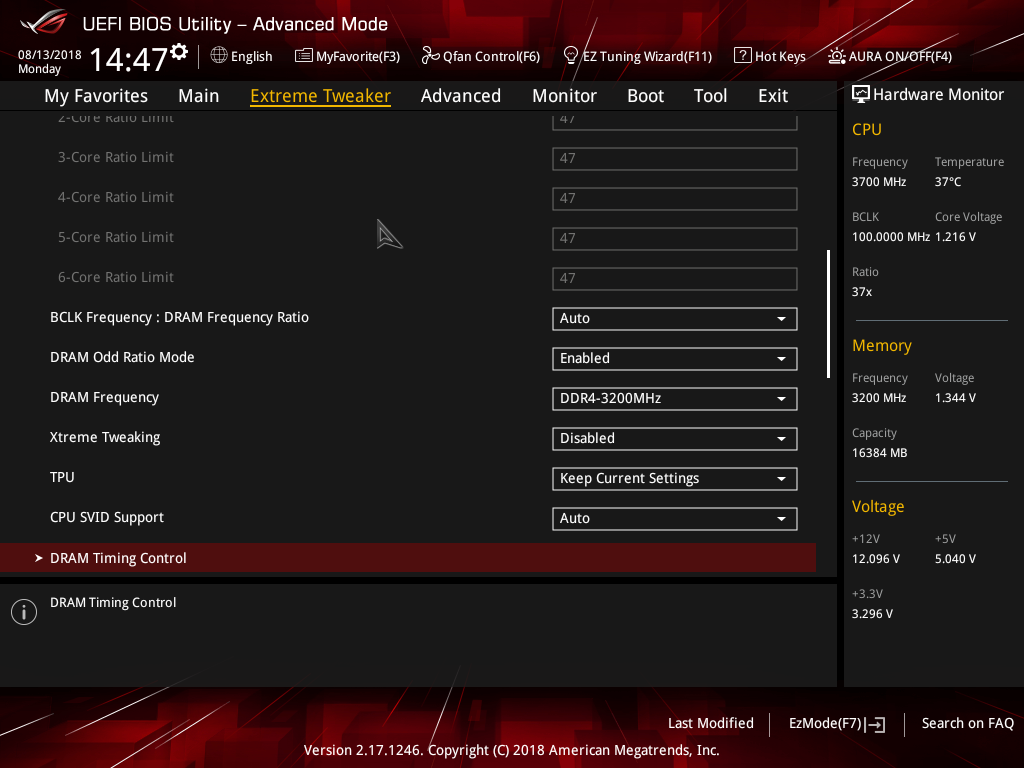
Task: Click the 3-Core Ratio Limit field
Action: point(675,159)
